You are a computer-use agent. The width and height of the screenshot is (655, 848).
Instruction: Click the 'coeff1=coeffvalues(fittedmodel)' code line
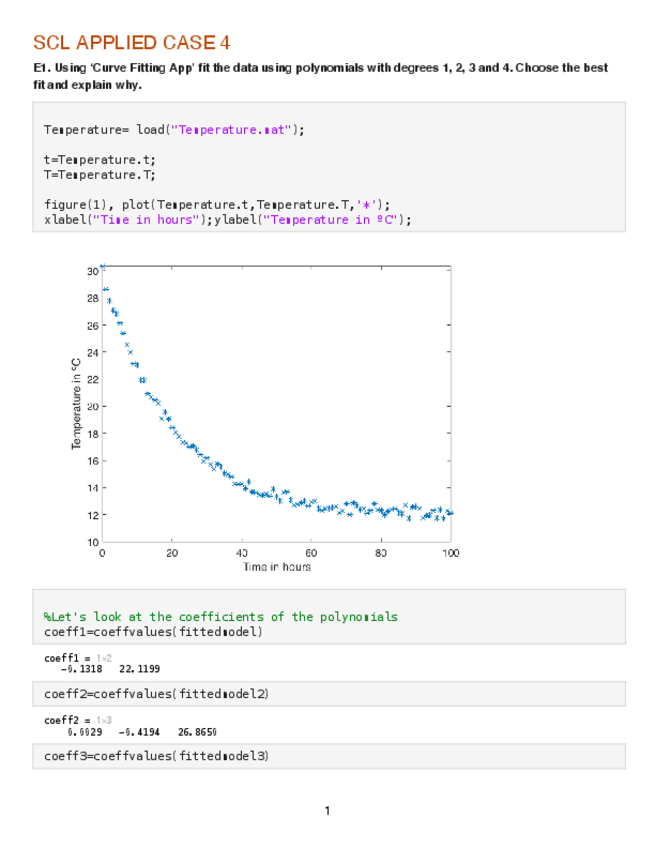pyautogui.click(x=154, y=632)
